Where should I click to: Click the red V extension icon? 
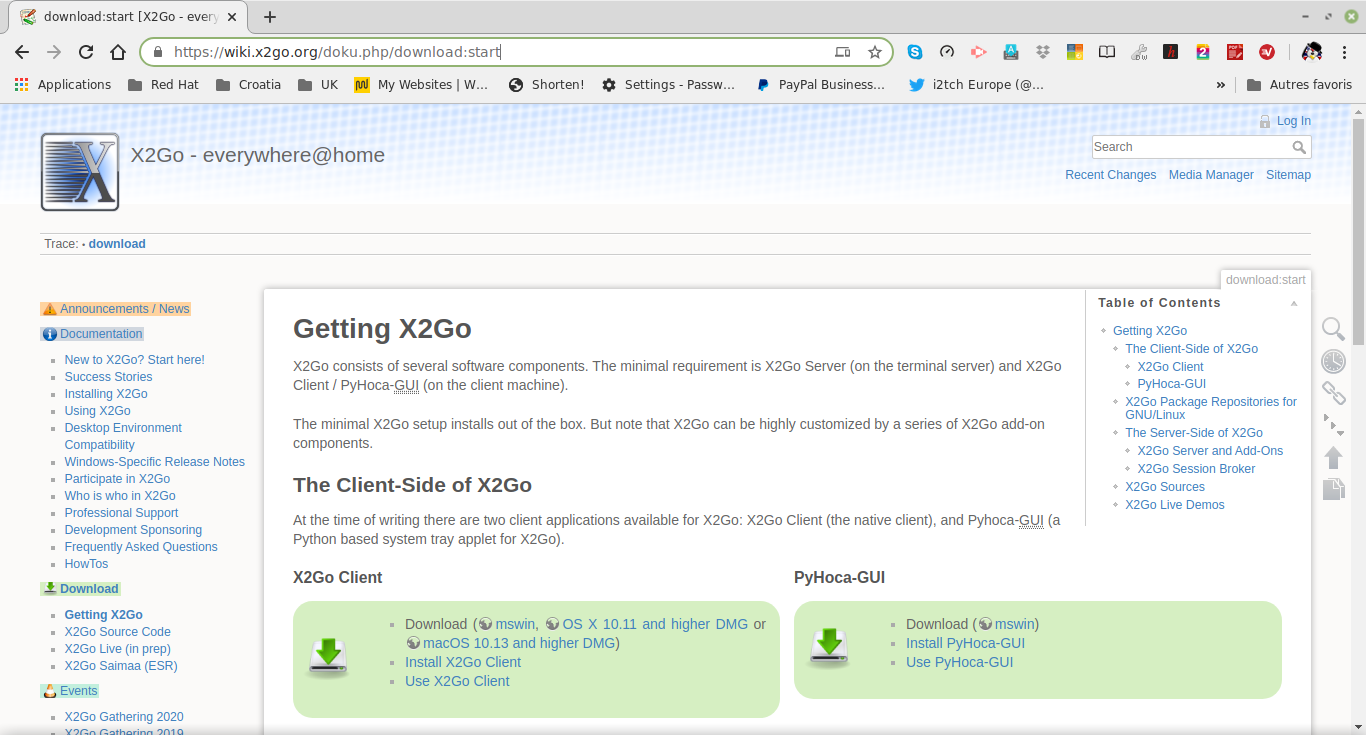tap(1267, 52)
